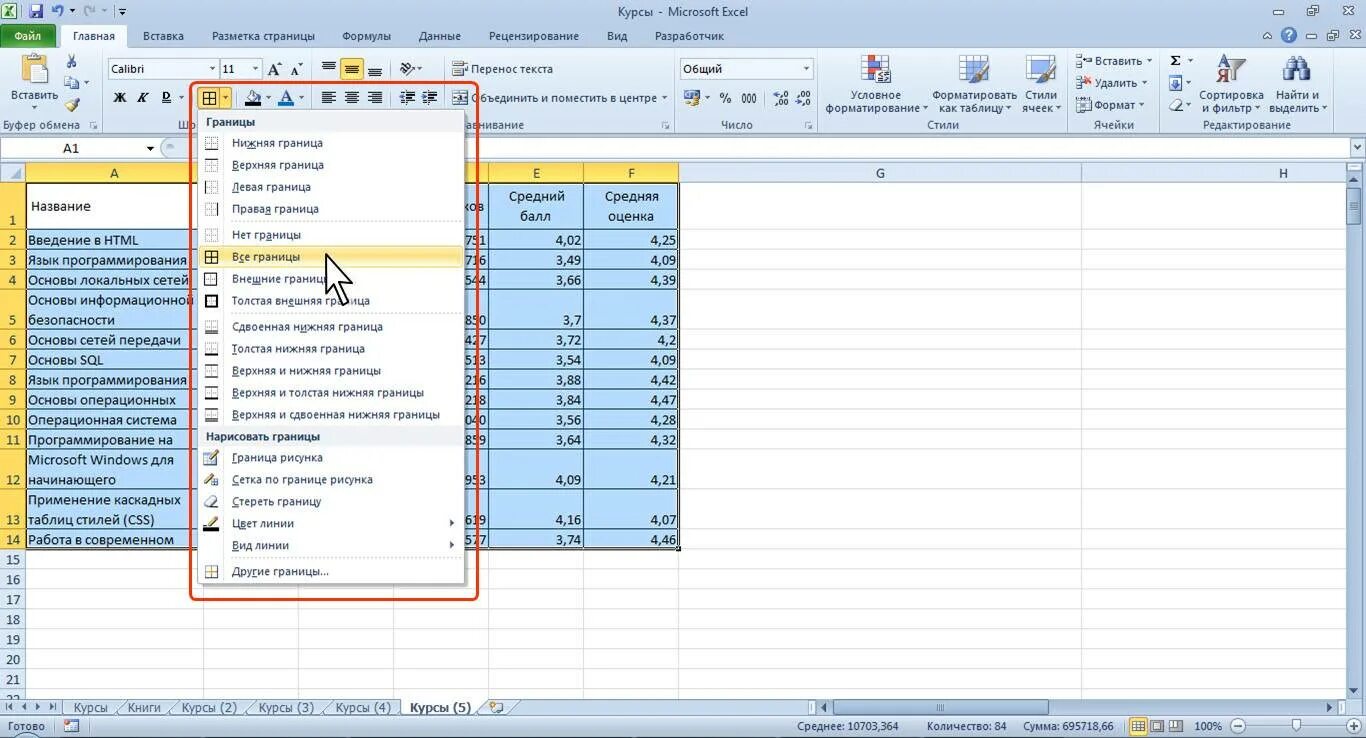1366x738 pixels.
Task: Expand Вид линии submenu
Action: [331, 546]
